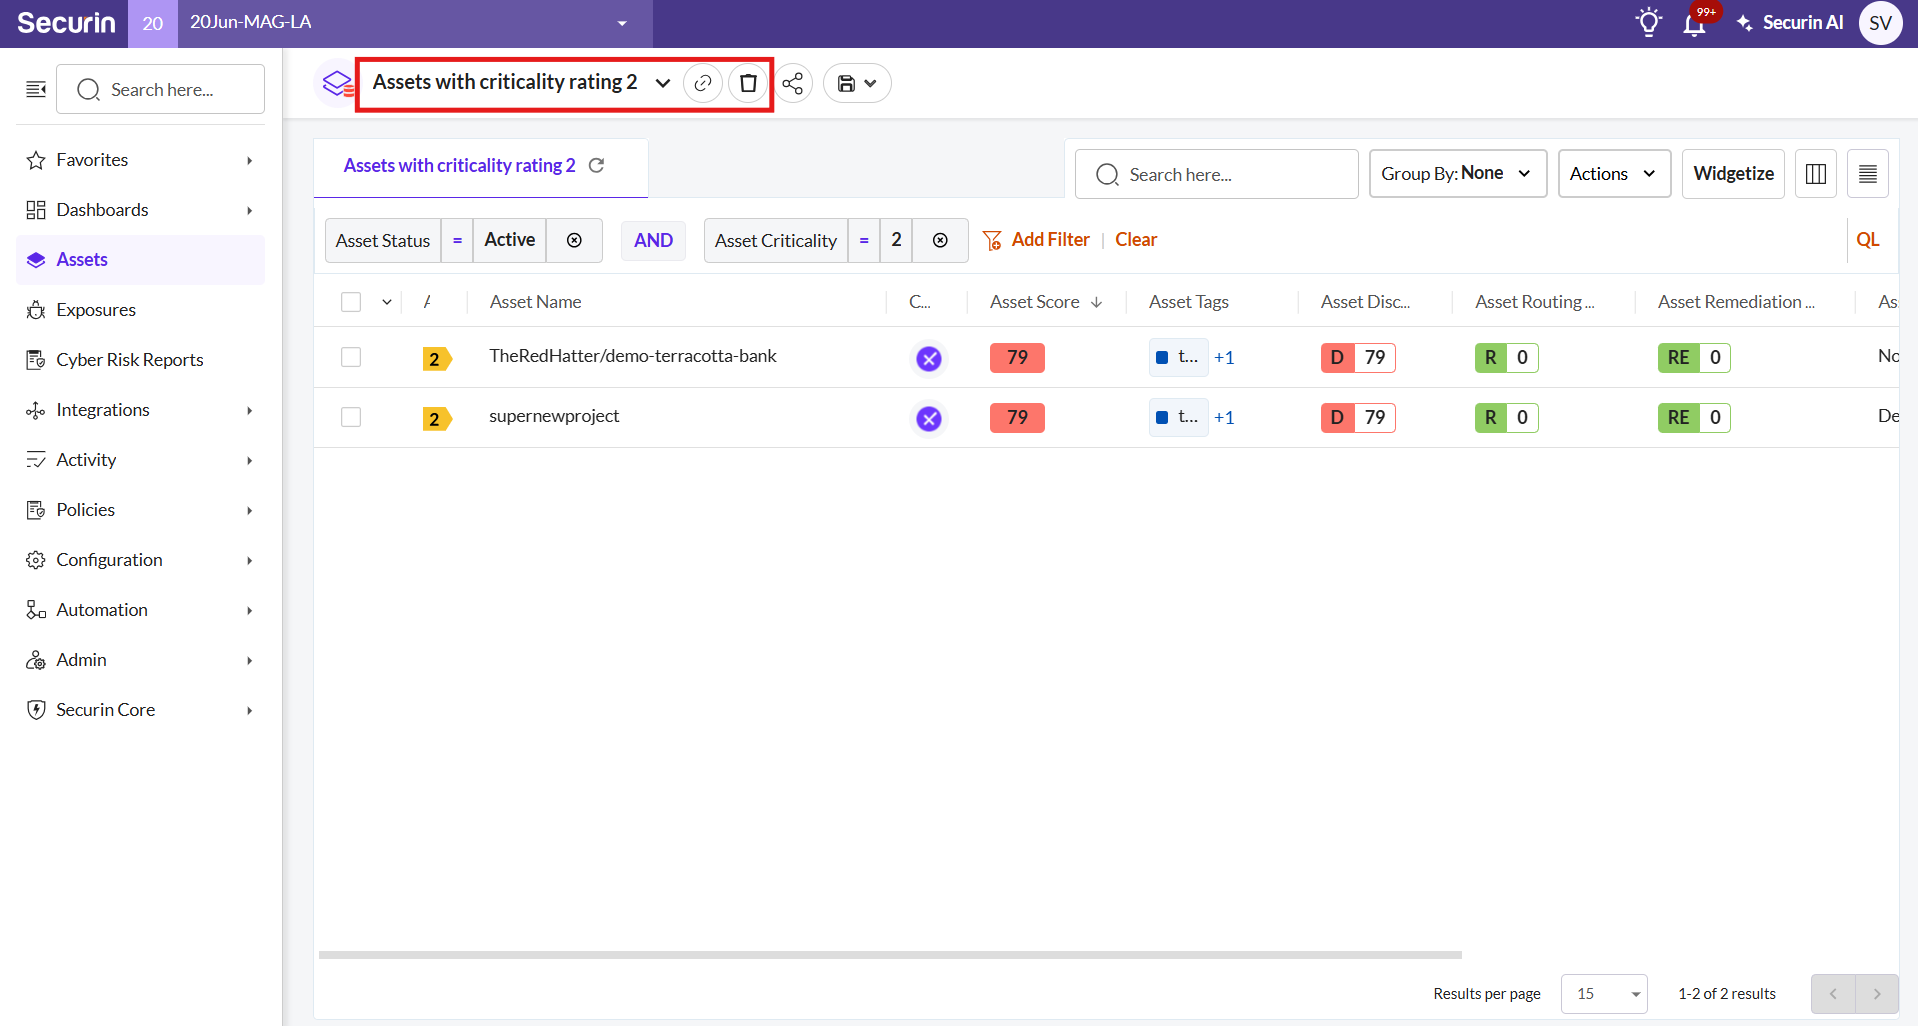Remove the Asset Status filter

(574, 240)
